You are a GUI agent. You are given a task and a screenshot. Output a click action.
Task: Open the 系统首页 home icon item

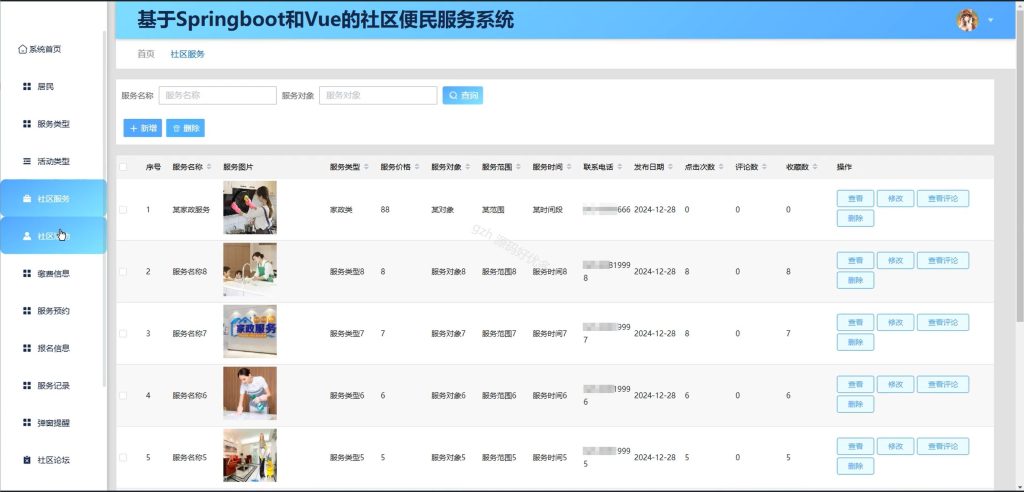pos(23,49)
